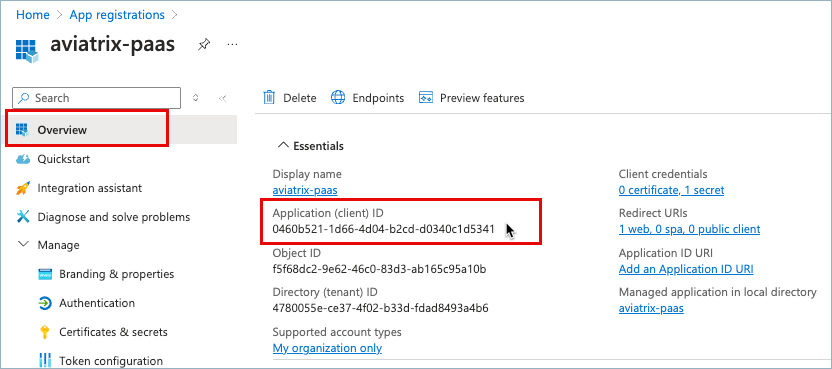Click the aviatrix-paas app registration icon
Image resolution: width=832 pixels, height=369 pixels.
click(28, 50)
